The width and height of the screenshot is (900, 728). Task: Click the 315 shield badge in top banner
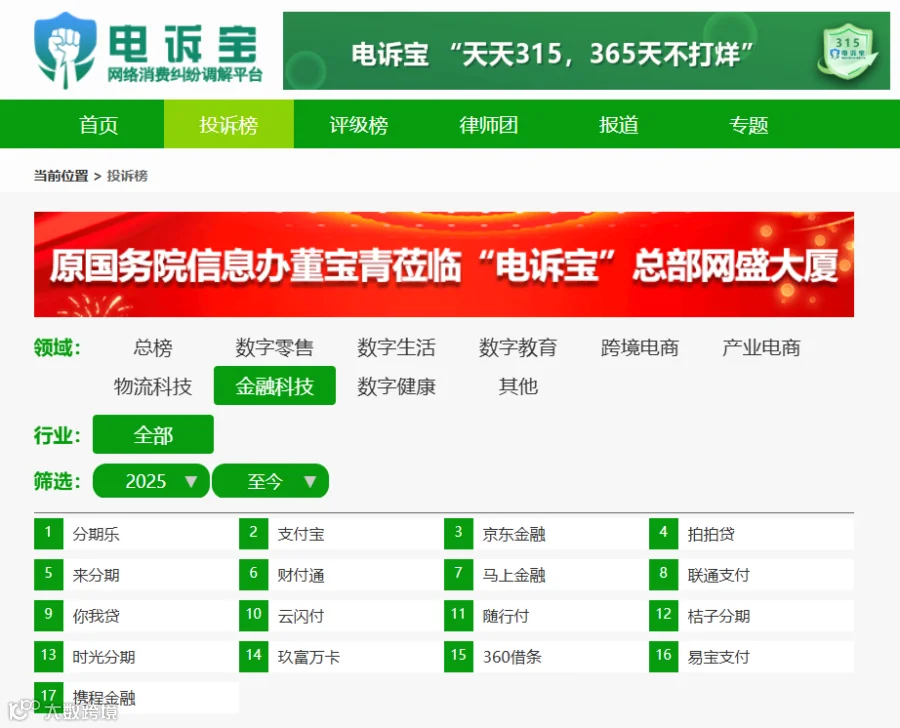[847, 53]
